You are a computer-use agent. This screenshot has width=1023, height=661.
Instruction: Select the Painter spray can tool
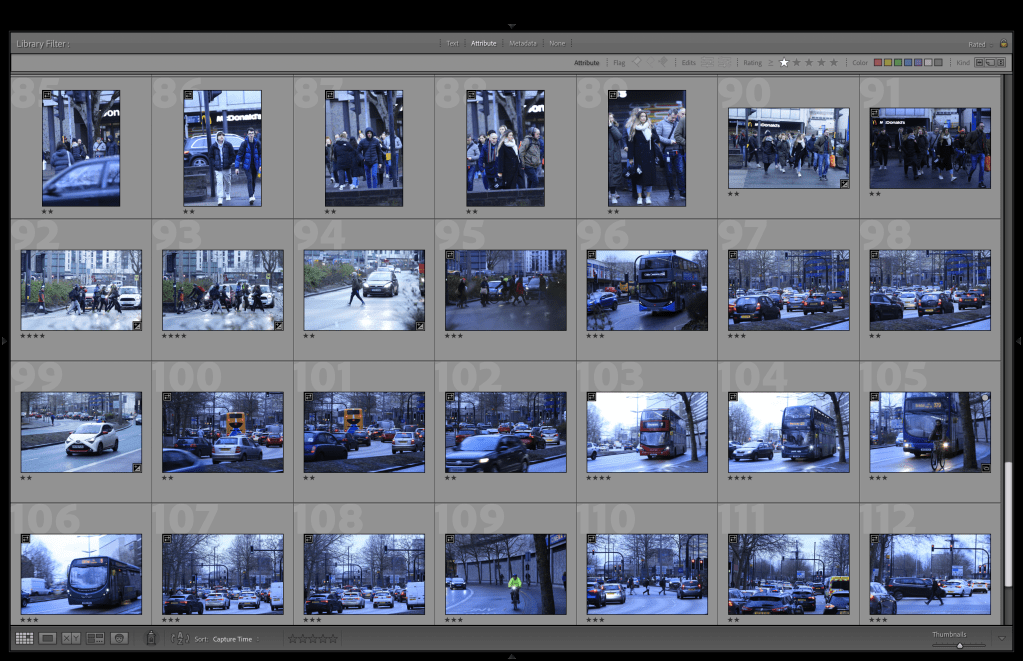coord(151,638)
